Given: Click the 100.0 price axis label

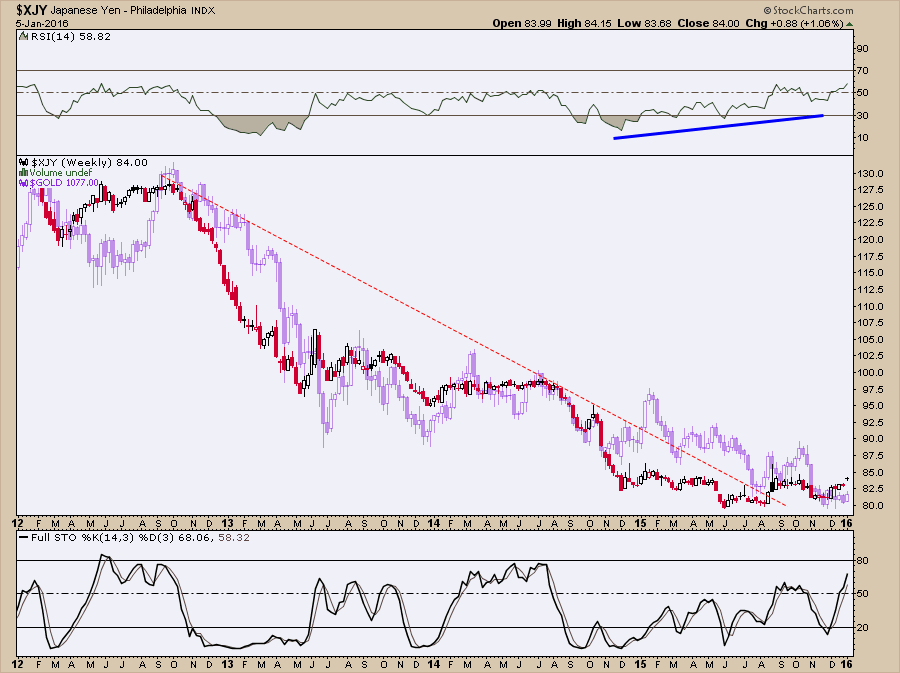Looking at the screenshot, I should [x=871, y=373].
